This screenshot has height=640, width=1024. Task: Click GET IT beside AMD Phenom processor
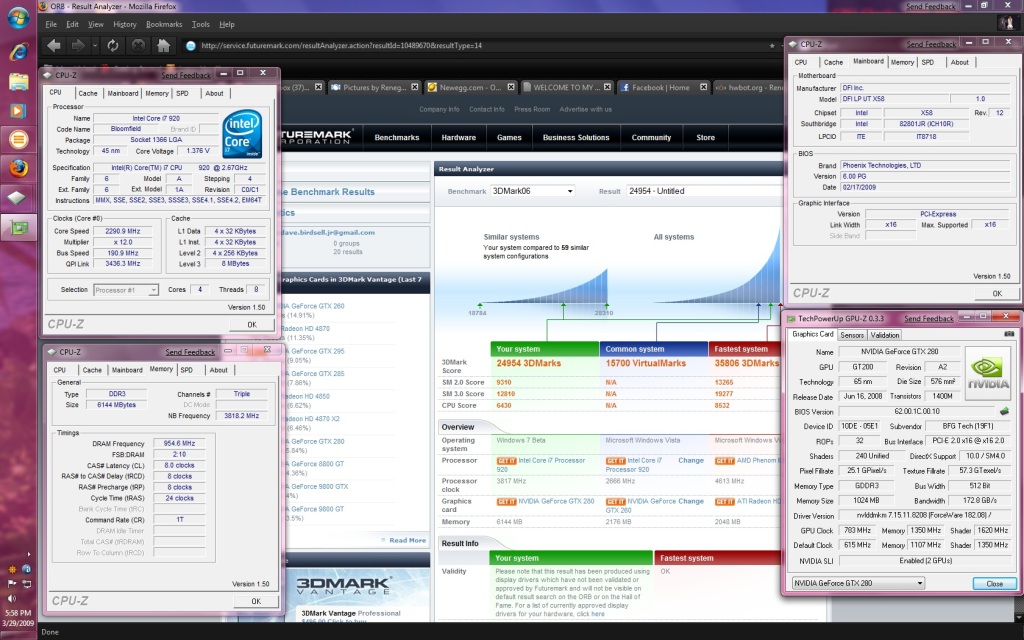click(724, 461)
